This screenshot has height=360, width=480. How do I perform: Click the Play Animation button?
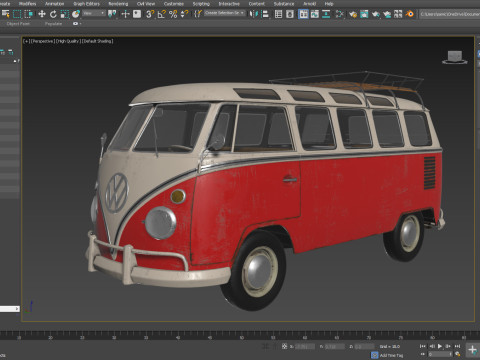click(x=440, y=346)
